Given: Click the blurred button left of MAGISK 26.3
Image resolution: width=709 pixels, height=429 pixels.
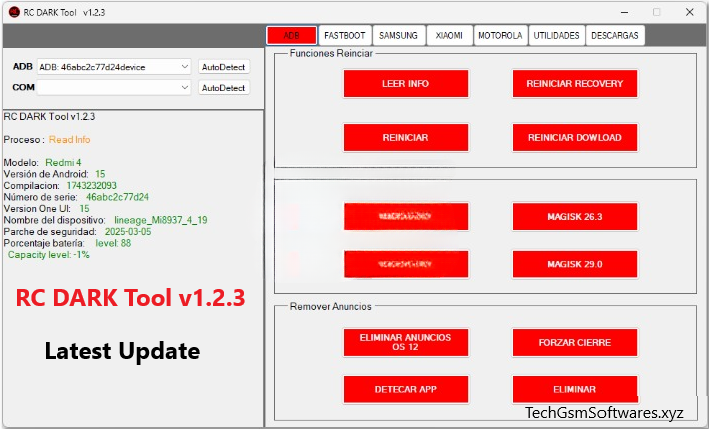Looking at the screenshot, I should click(x=406, y=217).
